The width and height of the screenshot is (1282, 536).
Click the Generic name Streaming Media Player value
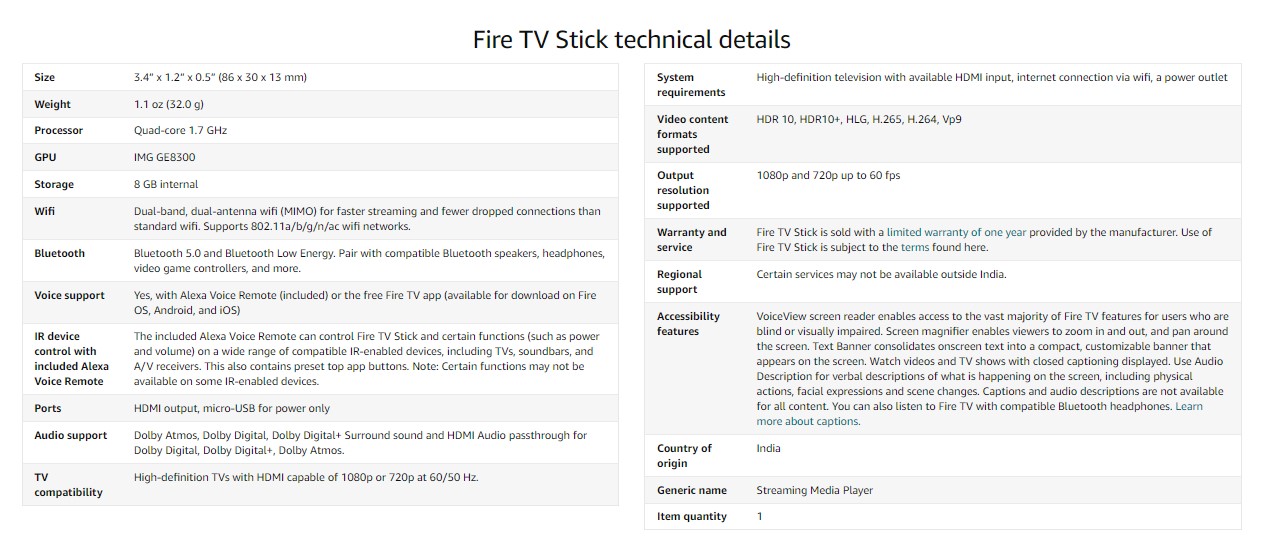(x=815, y=490)
